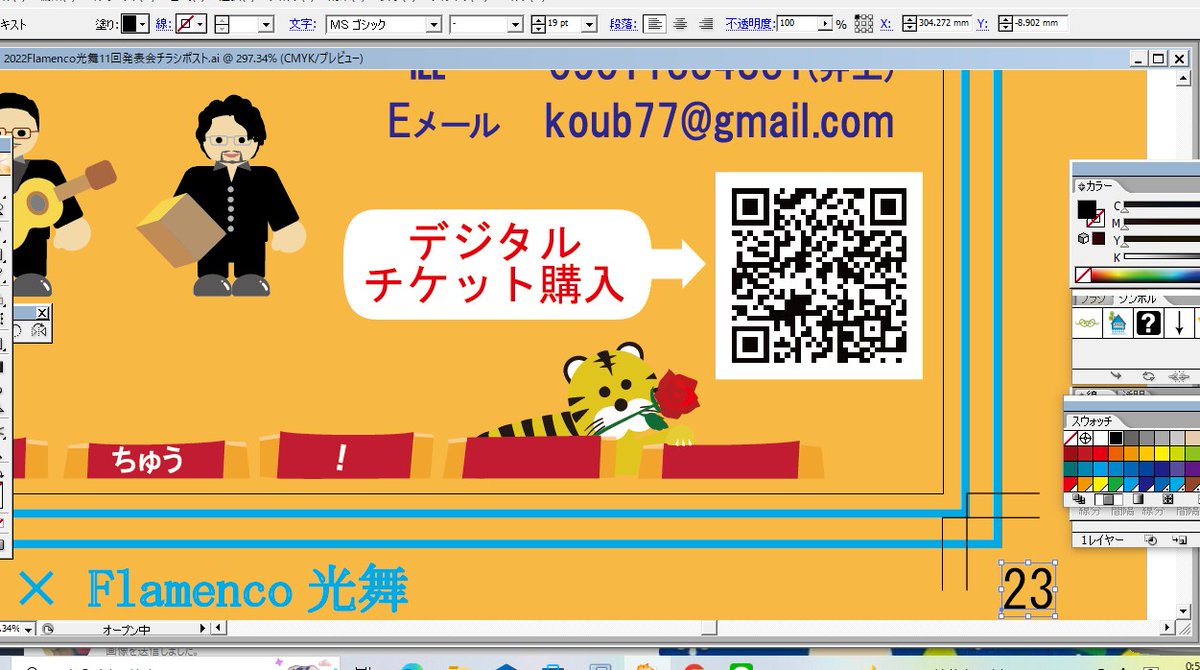Show color swatches button

coord(1107,499)
